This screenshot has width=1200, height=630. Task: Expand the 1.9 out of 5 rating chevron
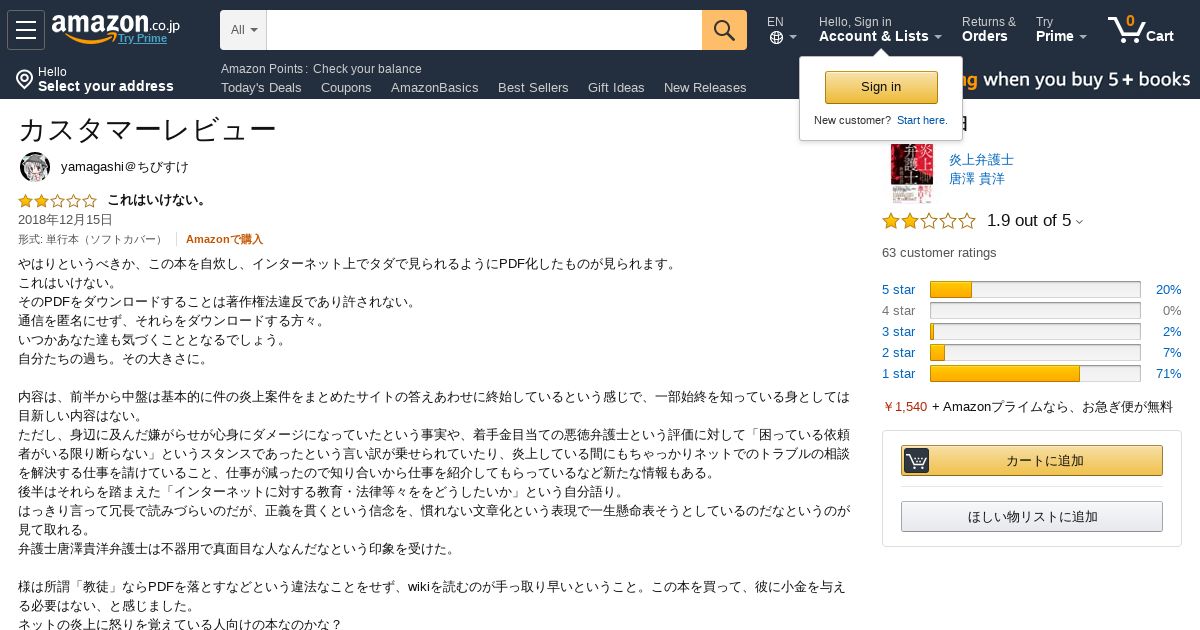(1079, 222)
